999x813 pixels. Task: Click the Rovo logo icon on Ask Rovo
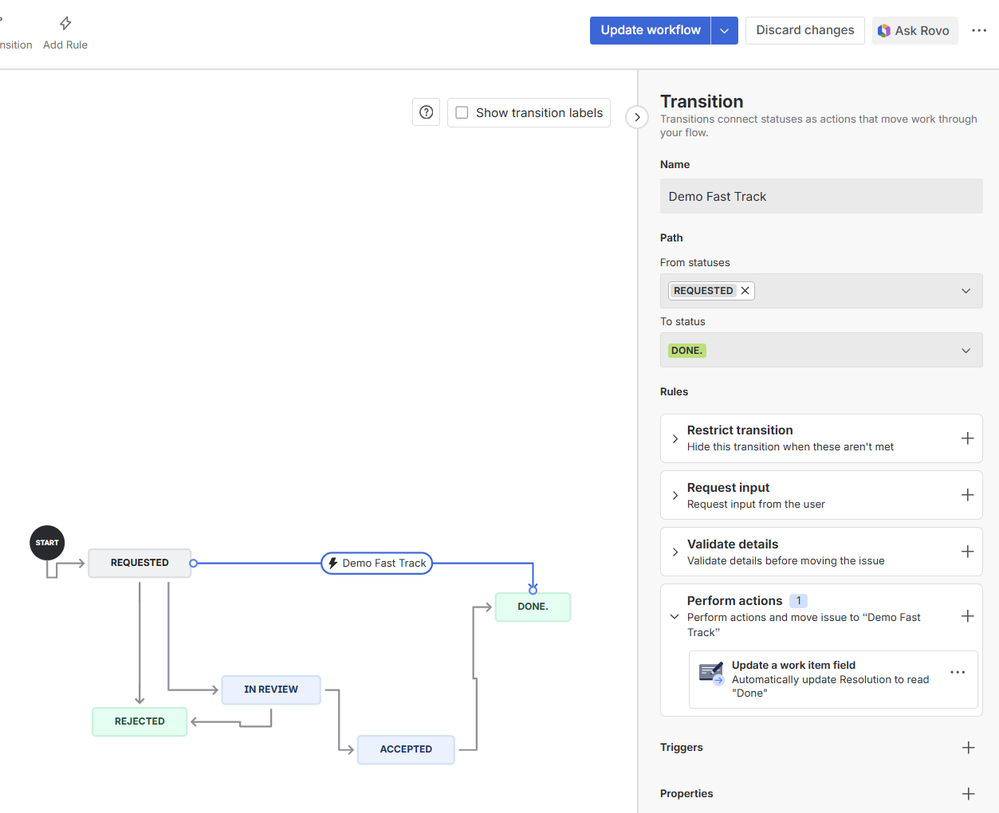coord(885,30)
